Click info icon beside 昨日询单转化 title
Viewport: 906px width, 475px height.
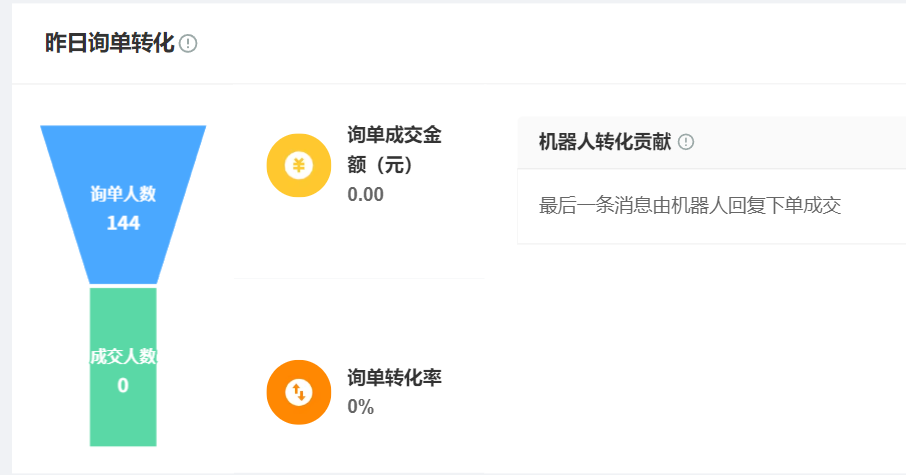tap(188, 43)
